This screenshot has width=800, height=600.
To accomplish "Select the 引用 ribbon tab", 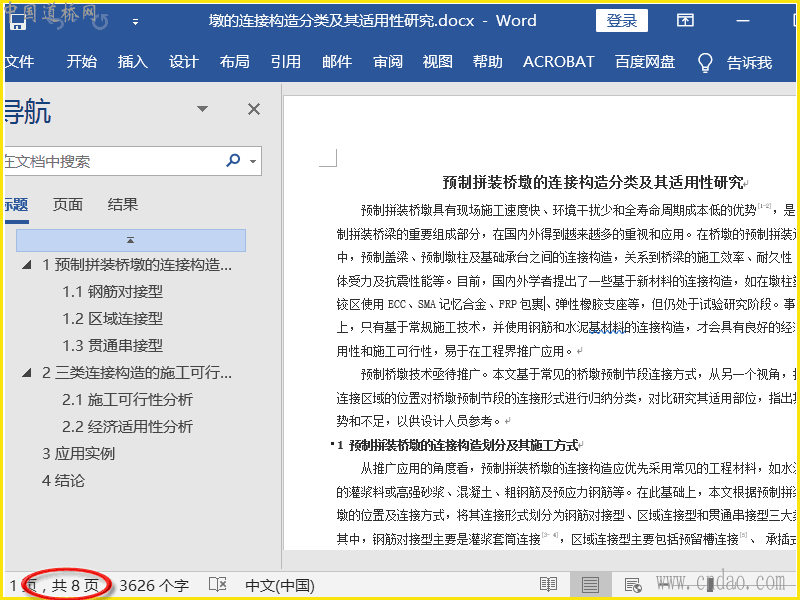I will click(286, 62).
